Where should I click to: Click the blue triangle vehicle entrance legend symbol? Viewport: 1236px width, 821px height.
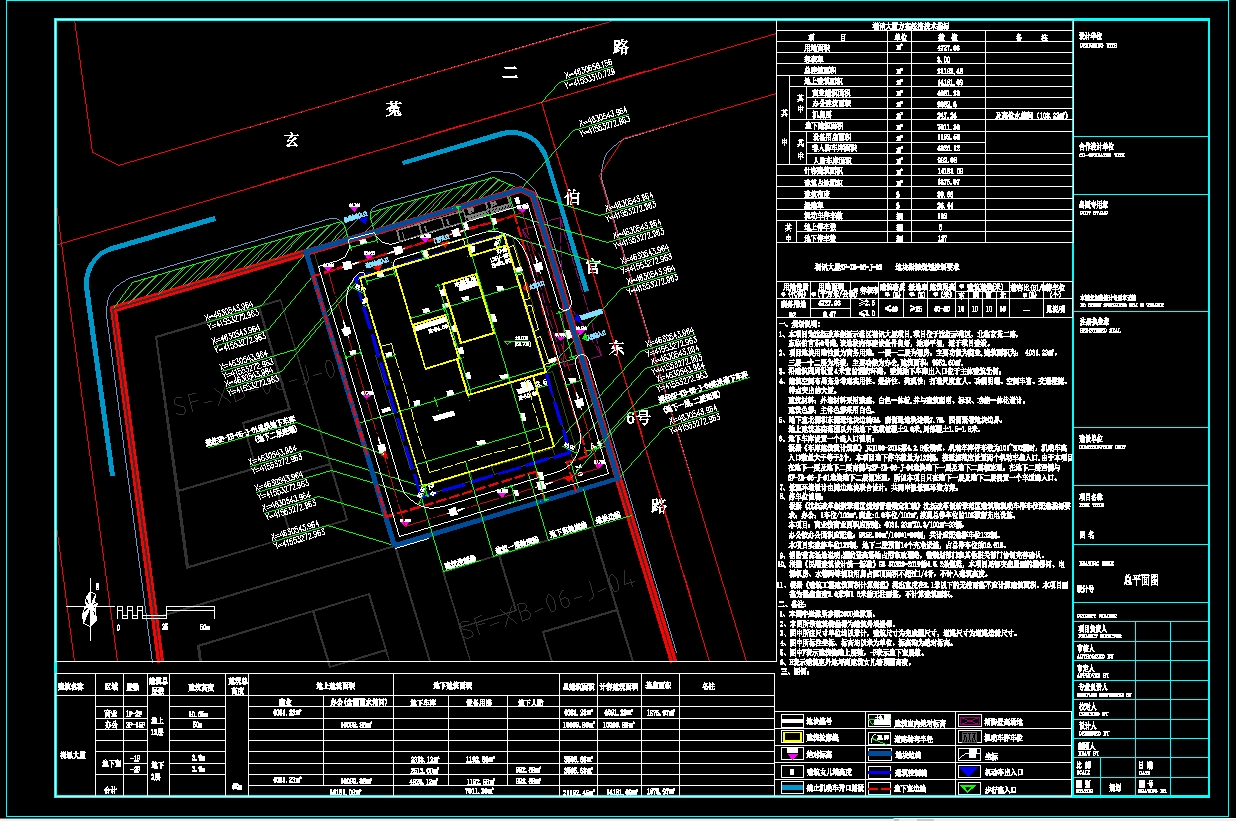[970, 771]
